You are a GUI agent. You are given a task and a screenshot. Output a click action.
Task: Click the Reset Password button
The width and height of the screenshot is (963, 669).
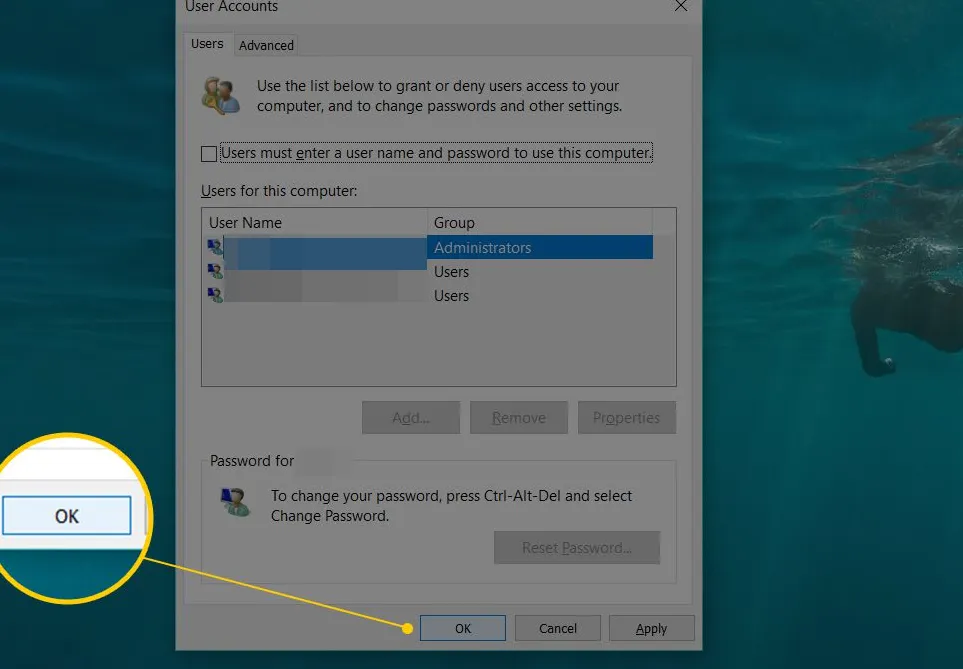click(x=577, y=547)
